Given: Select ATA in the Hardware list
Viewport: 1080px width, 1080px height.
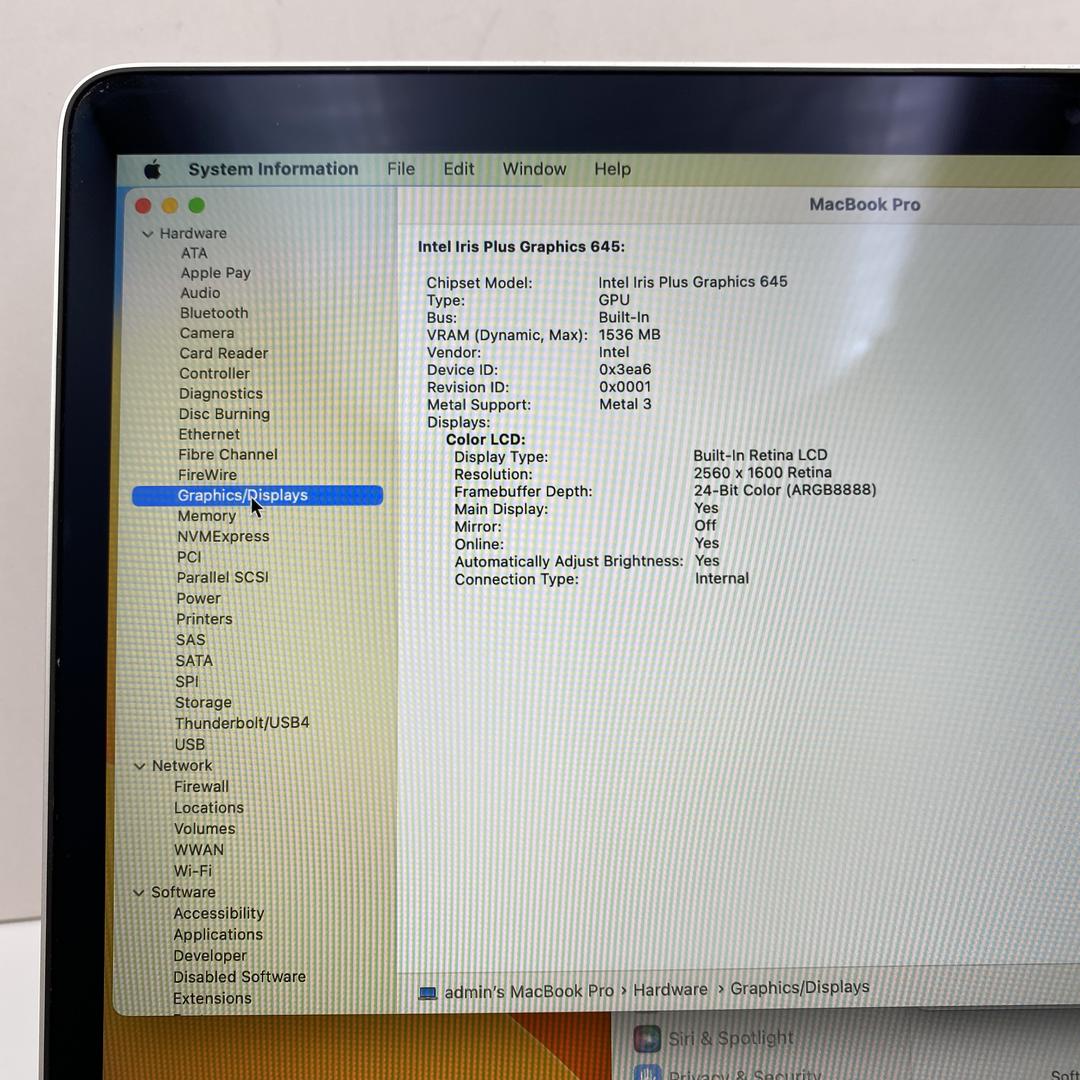Looking at the screenshot, I should pos(194,253).
